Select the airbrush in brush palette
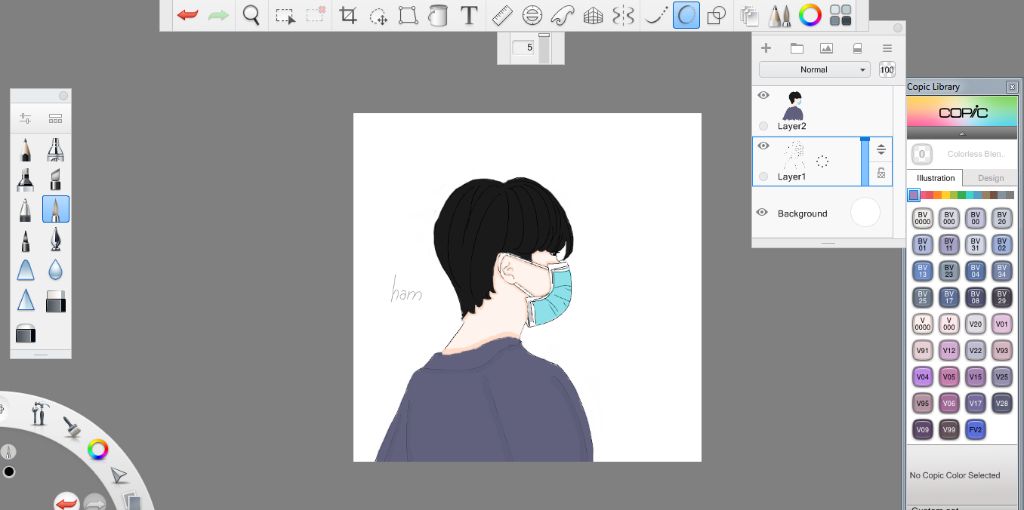The height and width of the screenshot is (510, 1024). click(x=56, y=150)
